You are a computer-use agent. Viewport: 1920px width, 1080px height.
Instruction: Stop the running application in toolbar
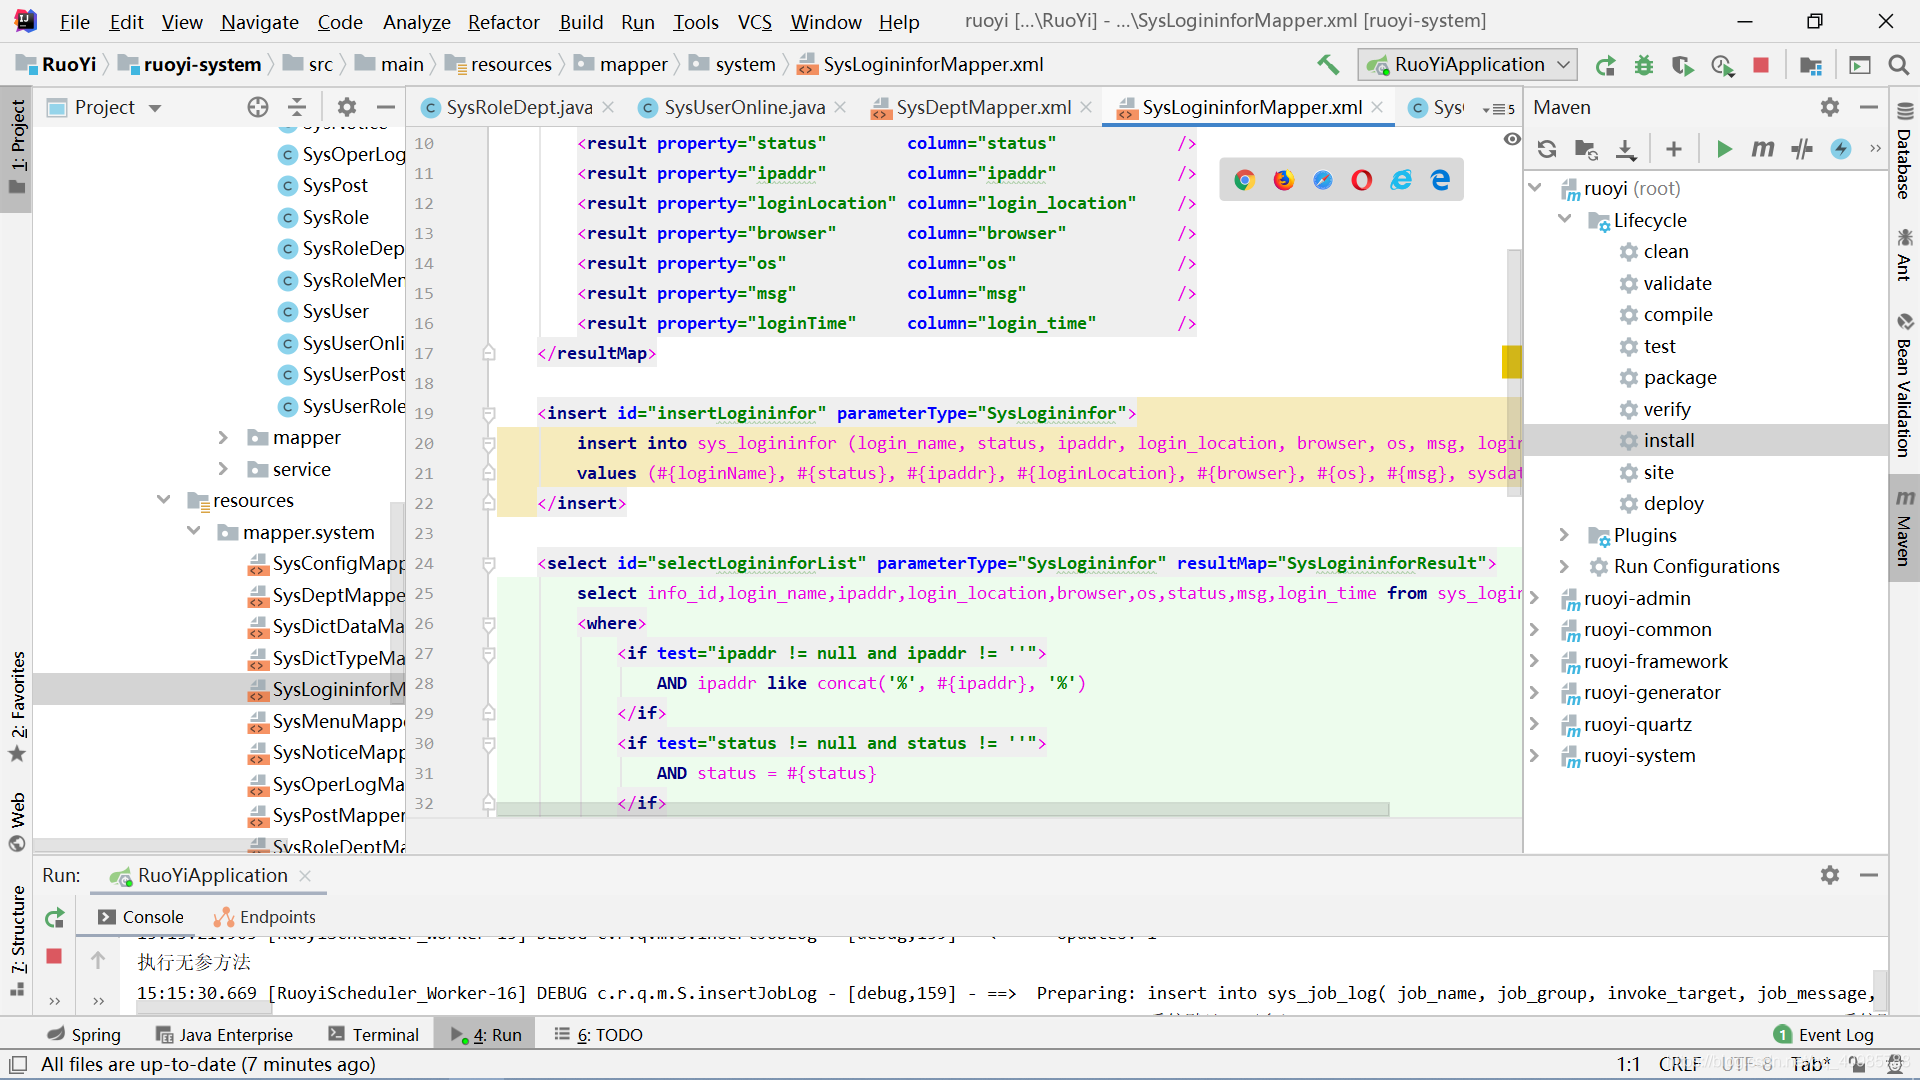pos(1761,65)
